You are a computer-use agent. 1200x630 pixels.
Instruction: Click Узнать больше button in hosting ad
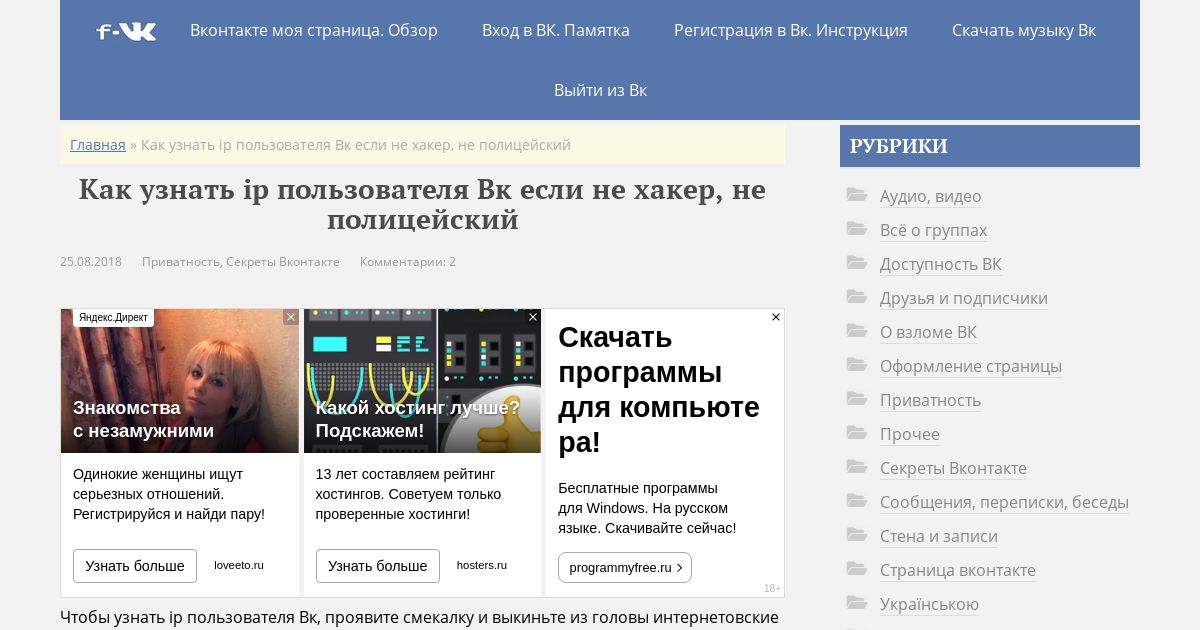pos(378,566)
